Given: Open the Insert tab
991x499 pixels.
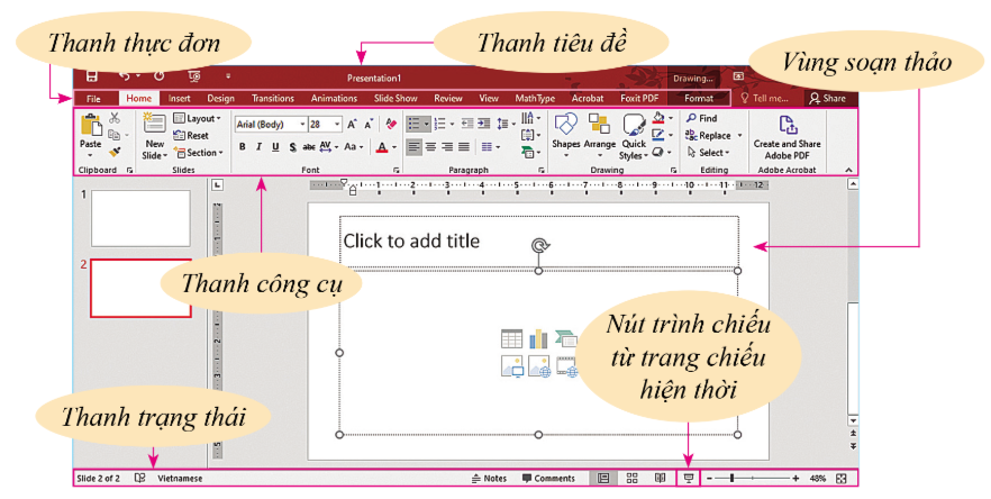Looking at the screenshot, I should click(179, 99).
